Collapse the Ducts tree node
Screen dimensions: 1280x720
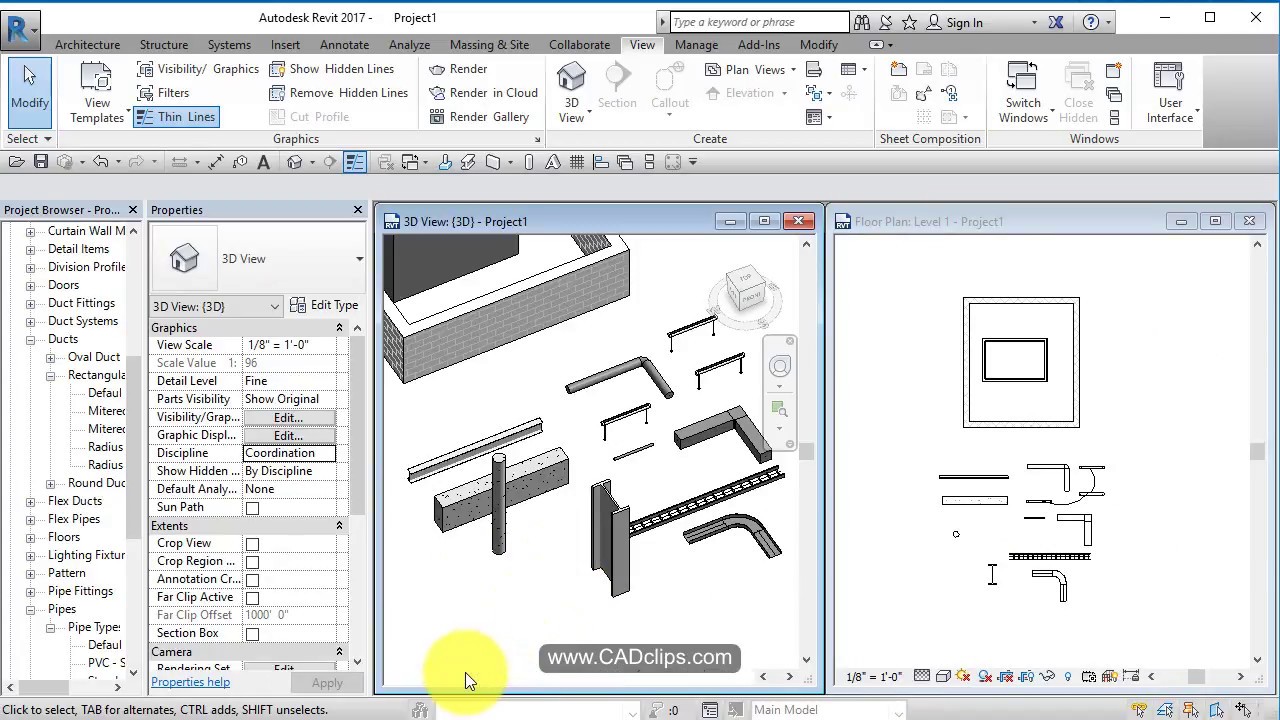click(30, 339)
